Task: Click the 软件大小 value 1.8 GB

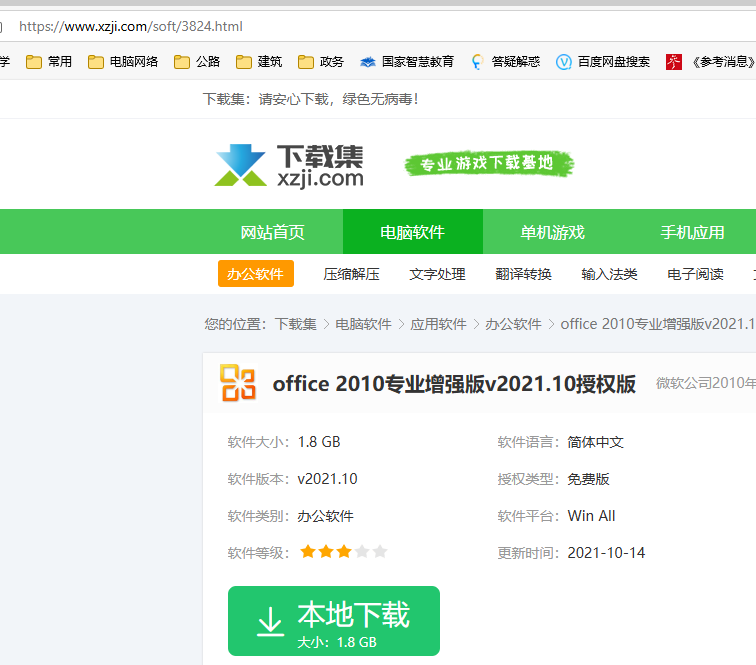Action: pos(319,442)
